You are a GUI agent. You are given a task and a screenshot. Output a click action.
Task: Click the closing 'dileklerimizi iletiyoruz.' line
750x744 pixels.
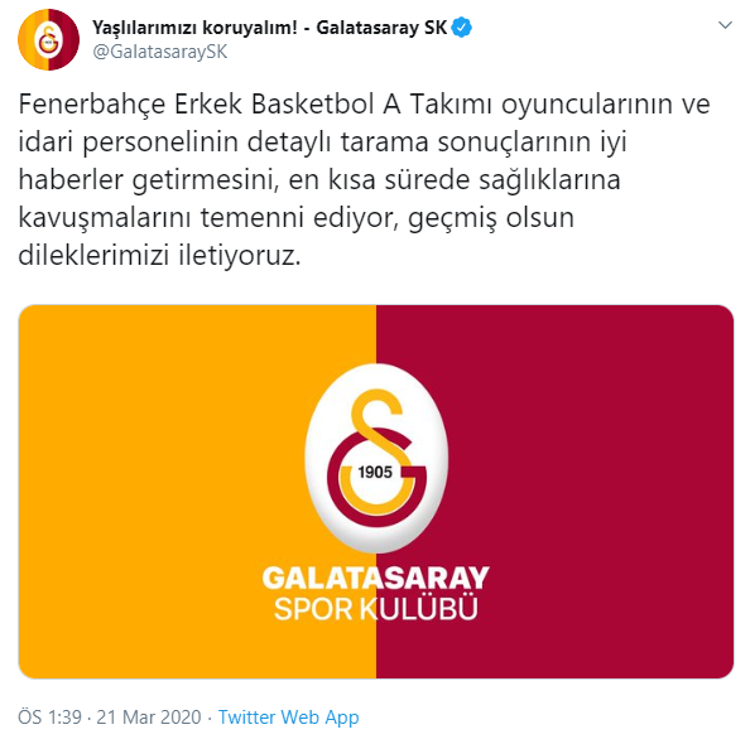[x=160, y=255]
